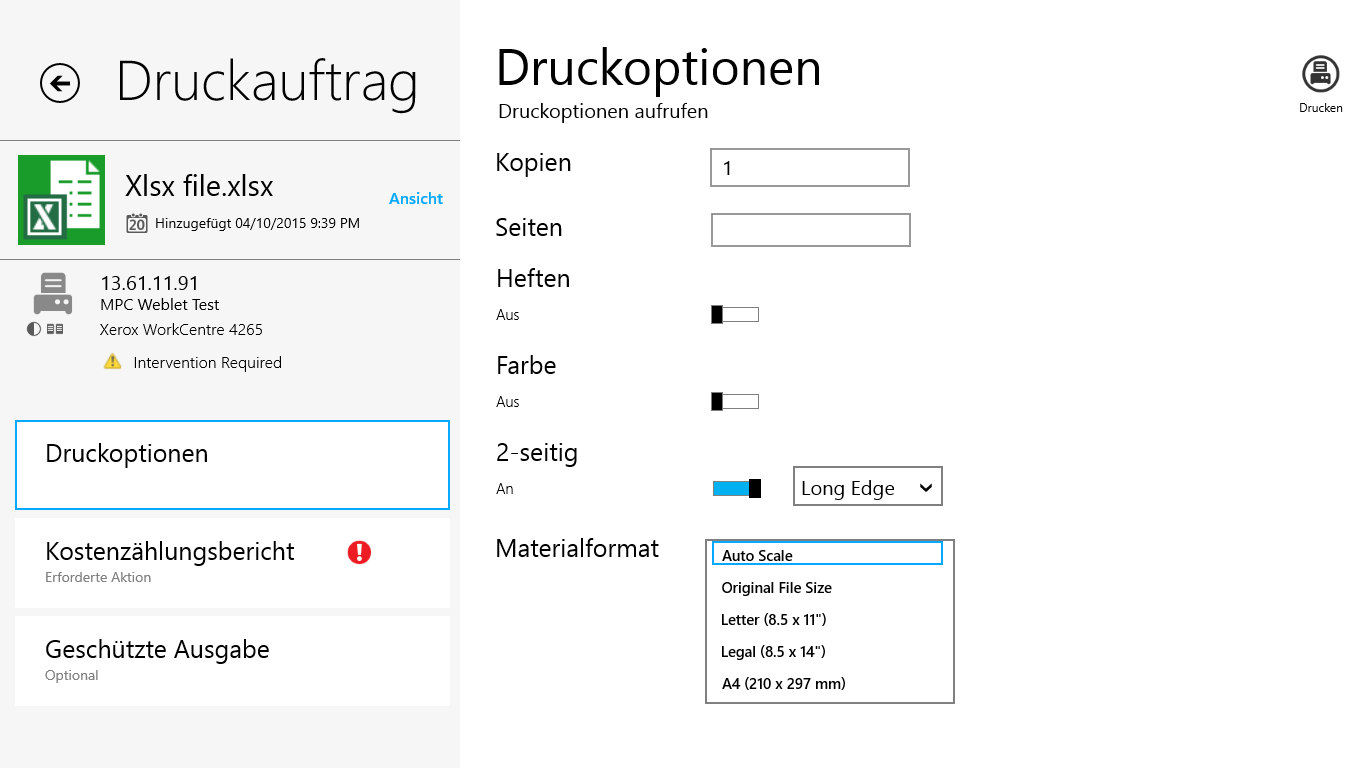Disable the 2-seitig toggle switch
This screenshot has height=768, width=1366.
click(737, 488)
